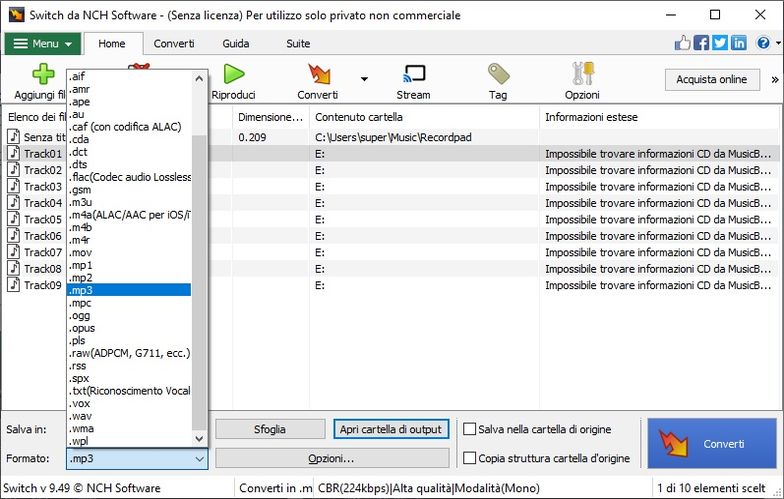The height and width of the screenshot is (499, 784).
Task: Click the Twitter share icon
Action: [x=720, y=43]
